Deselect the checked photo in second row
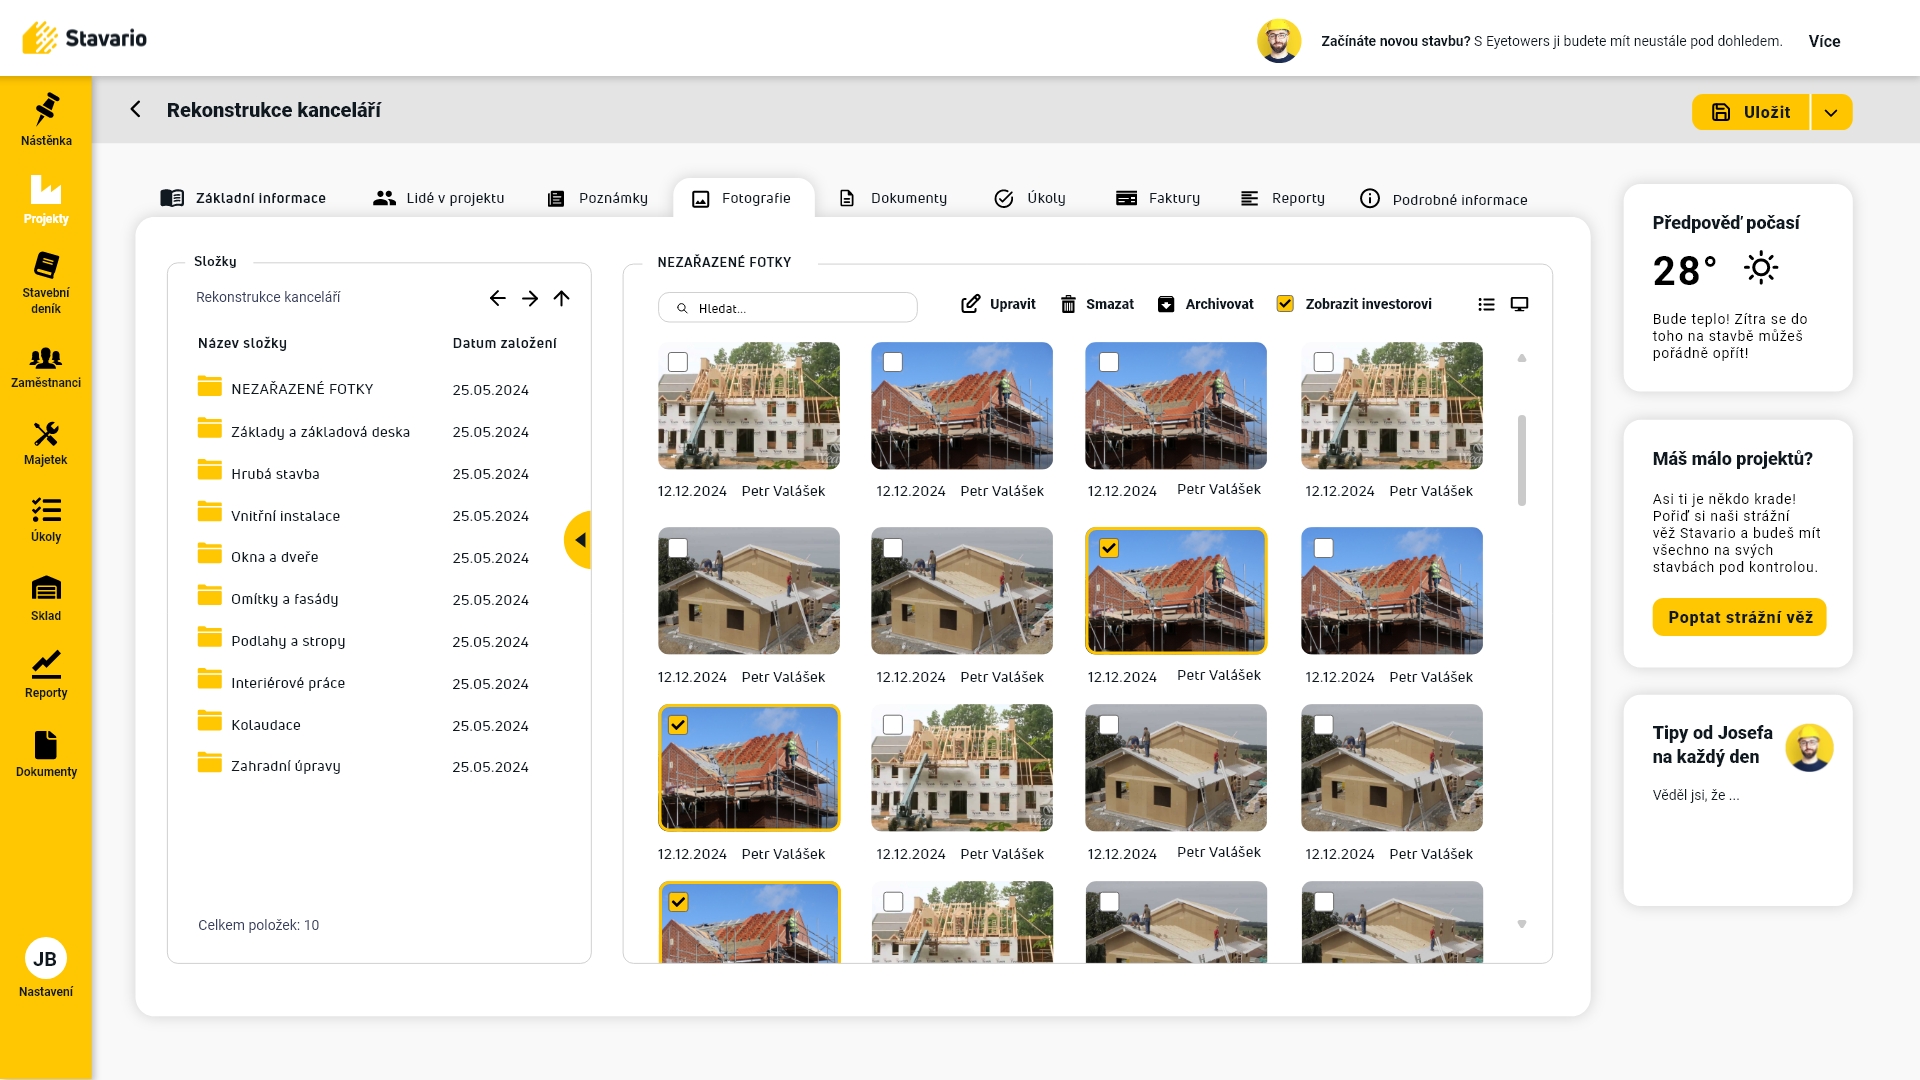 (x=1108, y=548)
